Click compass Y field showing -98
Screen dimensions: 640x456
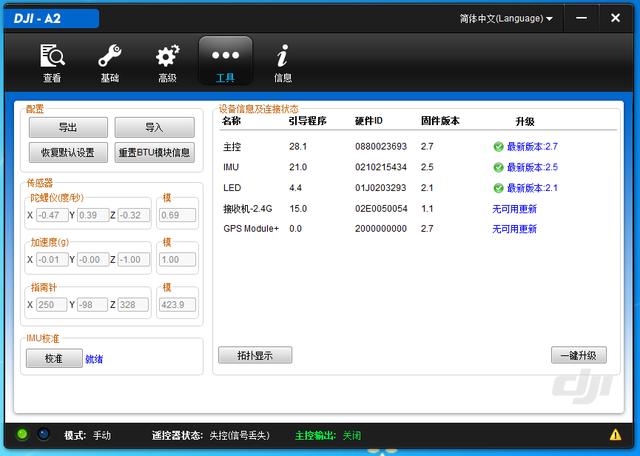click(92, 305)
